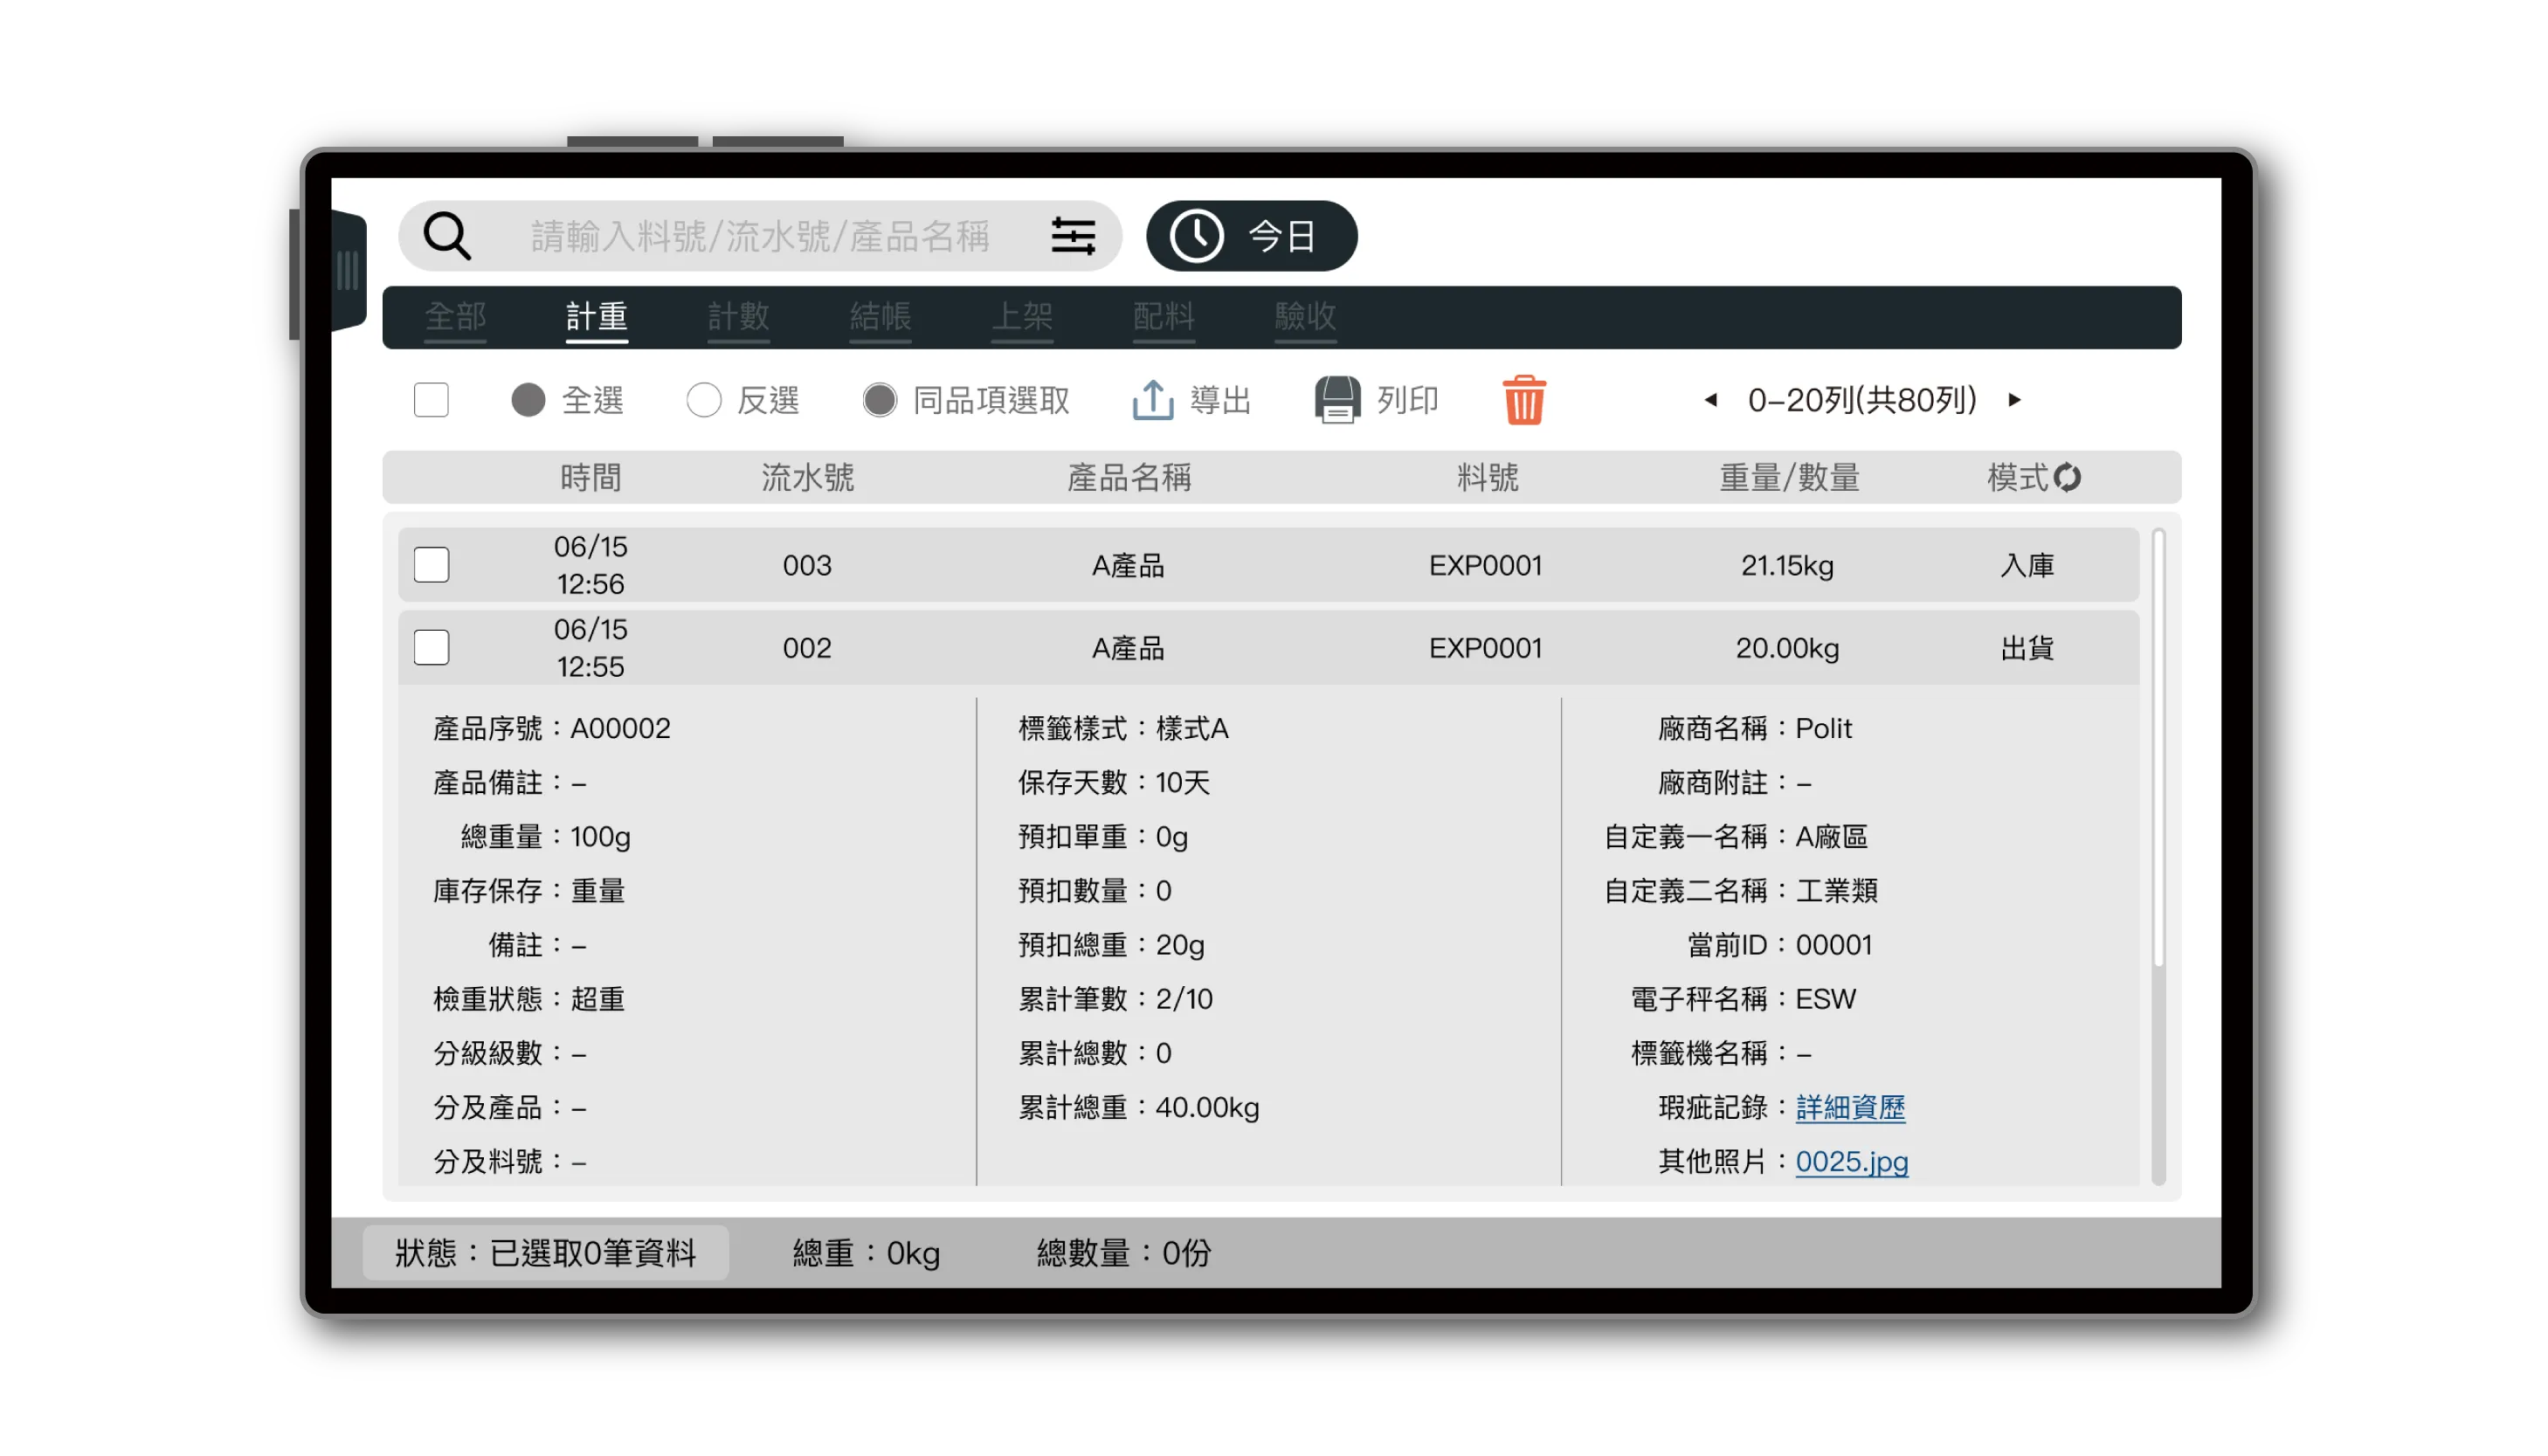Open the 0025.jpg photo link

click(x=1852, y=1162)
